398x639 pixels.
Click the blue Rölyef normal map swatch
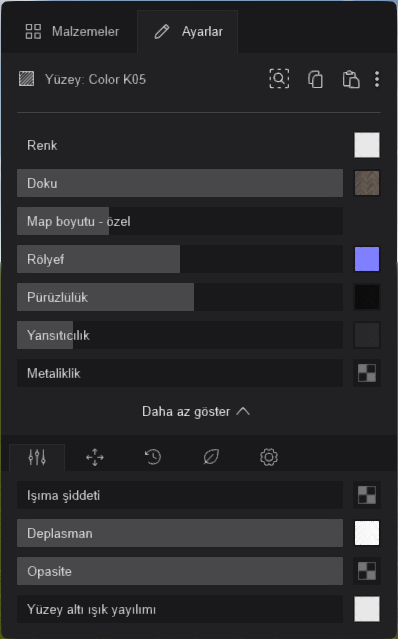point(367,259)
